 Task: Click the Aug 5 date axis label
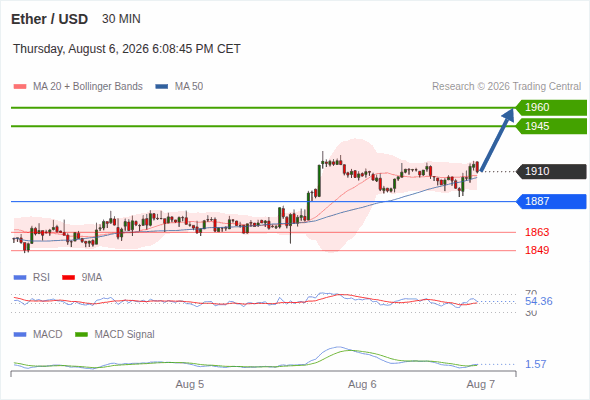click(x=190, y=385)
